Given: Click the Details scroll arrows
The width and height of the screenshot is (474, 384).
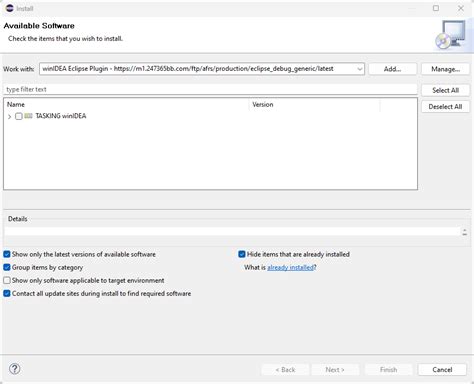Looking at the screenshot, I should (x=464, y=232).
